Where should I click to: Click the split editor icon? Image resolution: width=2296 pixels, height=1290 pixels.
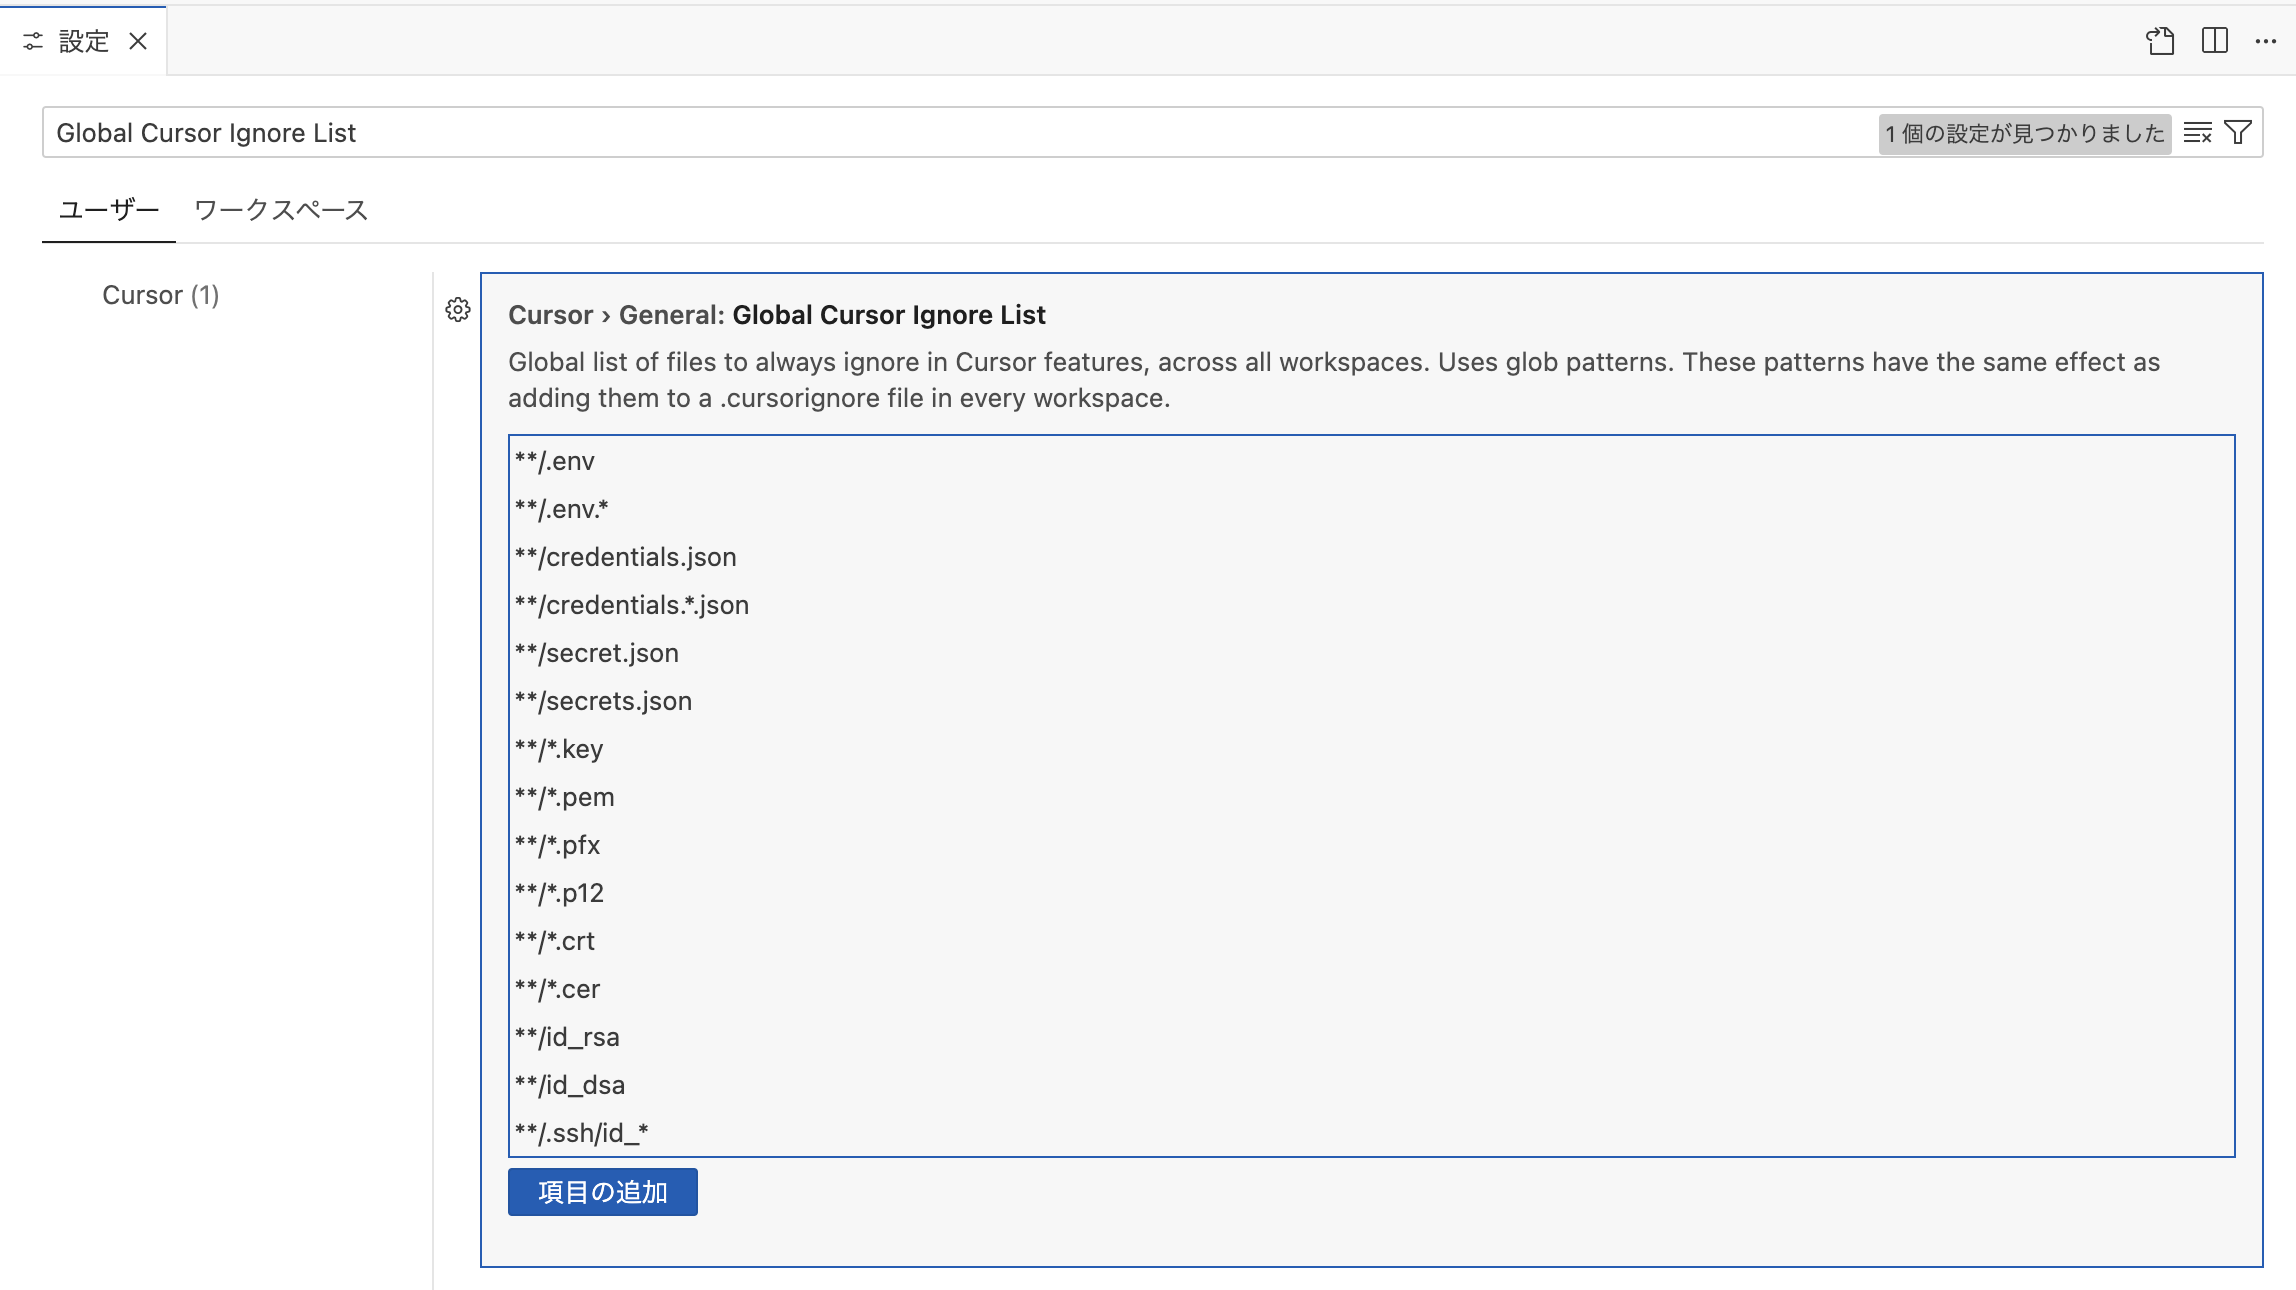[x=2214, y=41]
